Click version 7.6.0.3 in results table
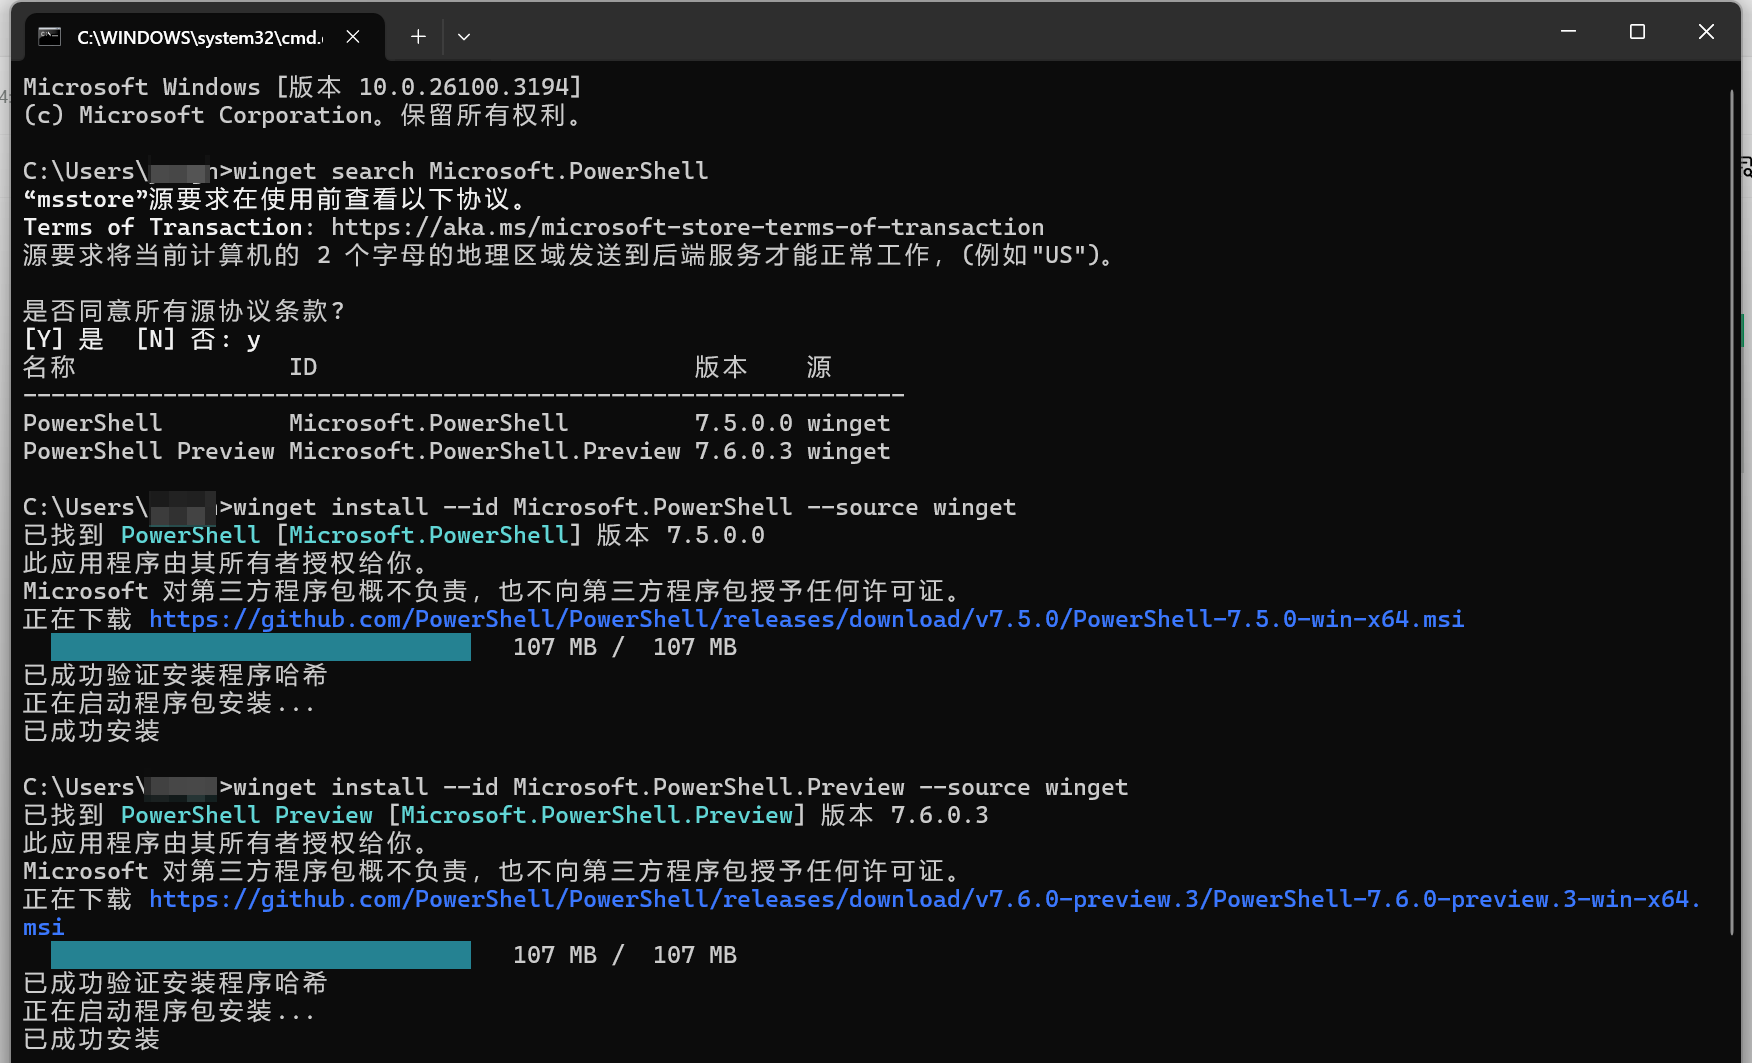The image size is (1752, 1063). (x=743, y=452)
